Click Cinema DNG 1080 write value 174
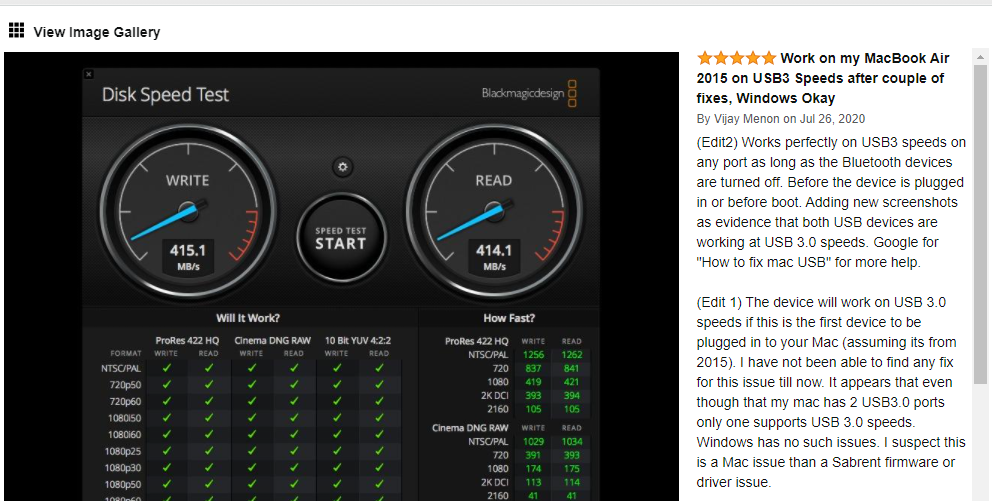 click(x=533, y=469)
